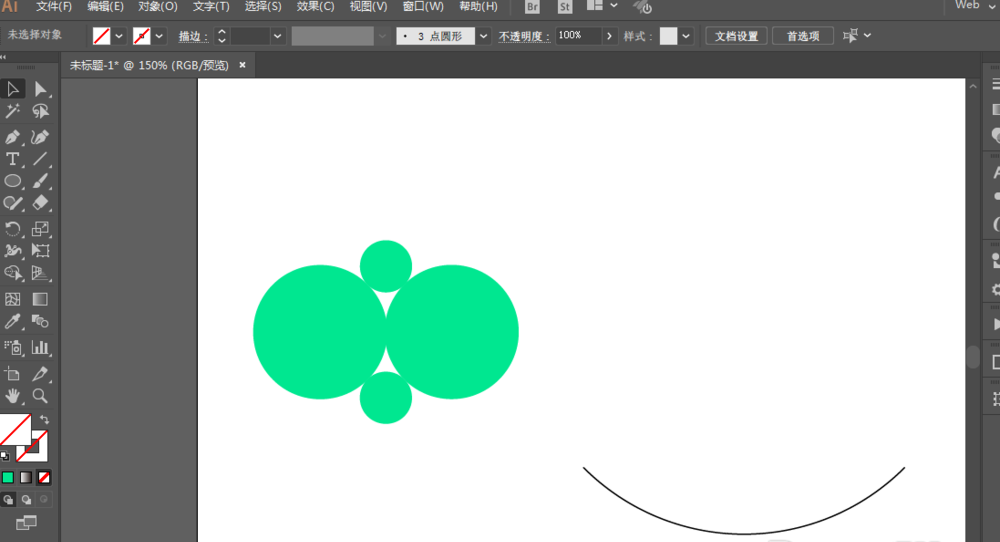Screen dimensions: 1000x542
Task: Select the Column Graph tool
Action: (x=40, y=348)
